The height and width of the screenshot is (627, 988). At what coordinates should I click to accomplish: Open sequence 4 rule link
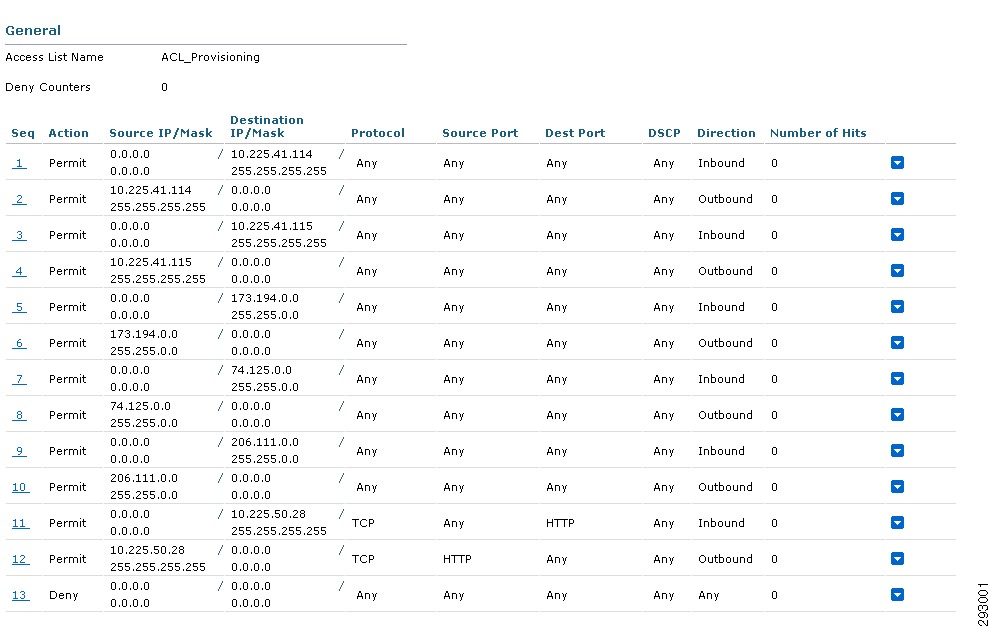pos(19,271)
